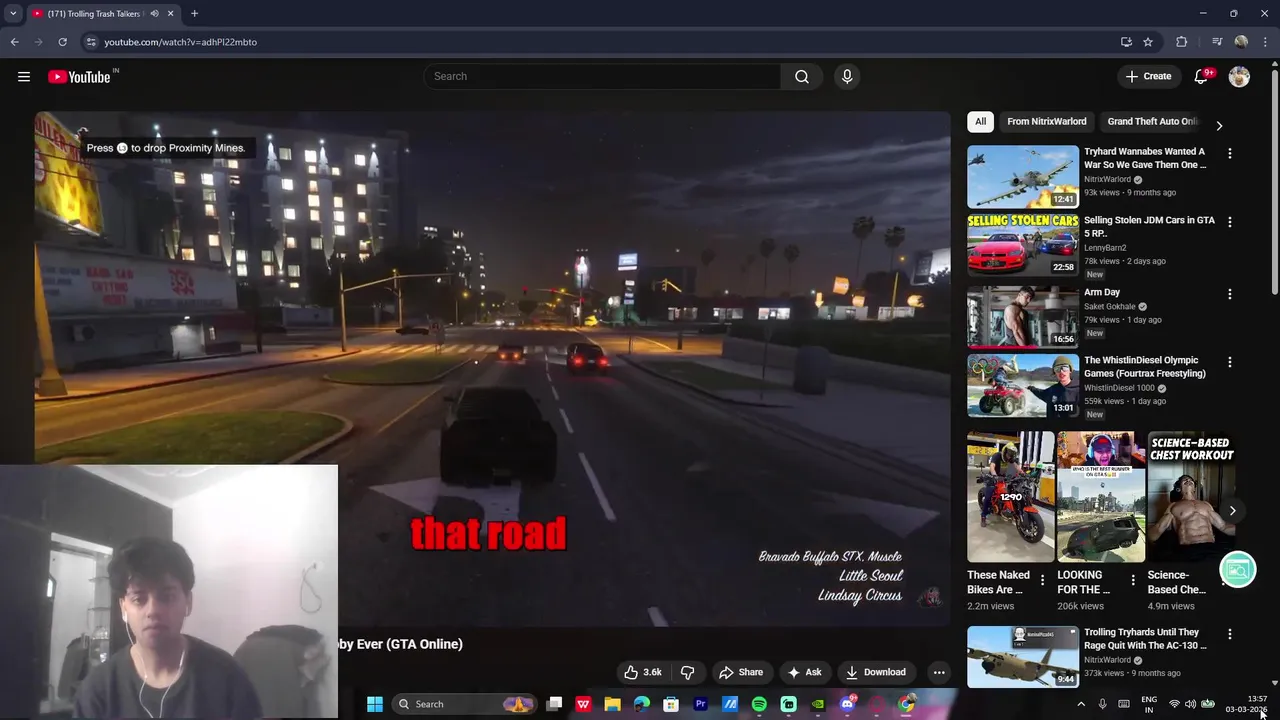Open more actions under the video
The image size is (1280, 720).
pos(939,672)
